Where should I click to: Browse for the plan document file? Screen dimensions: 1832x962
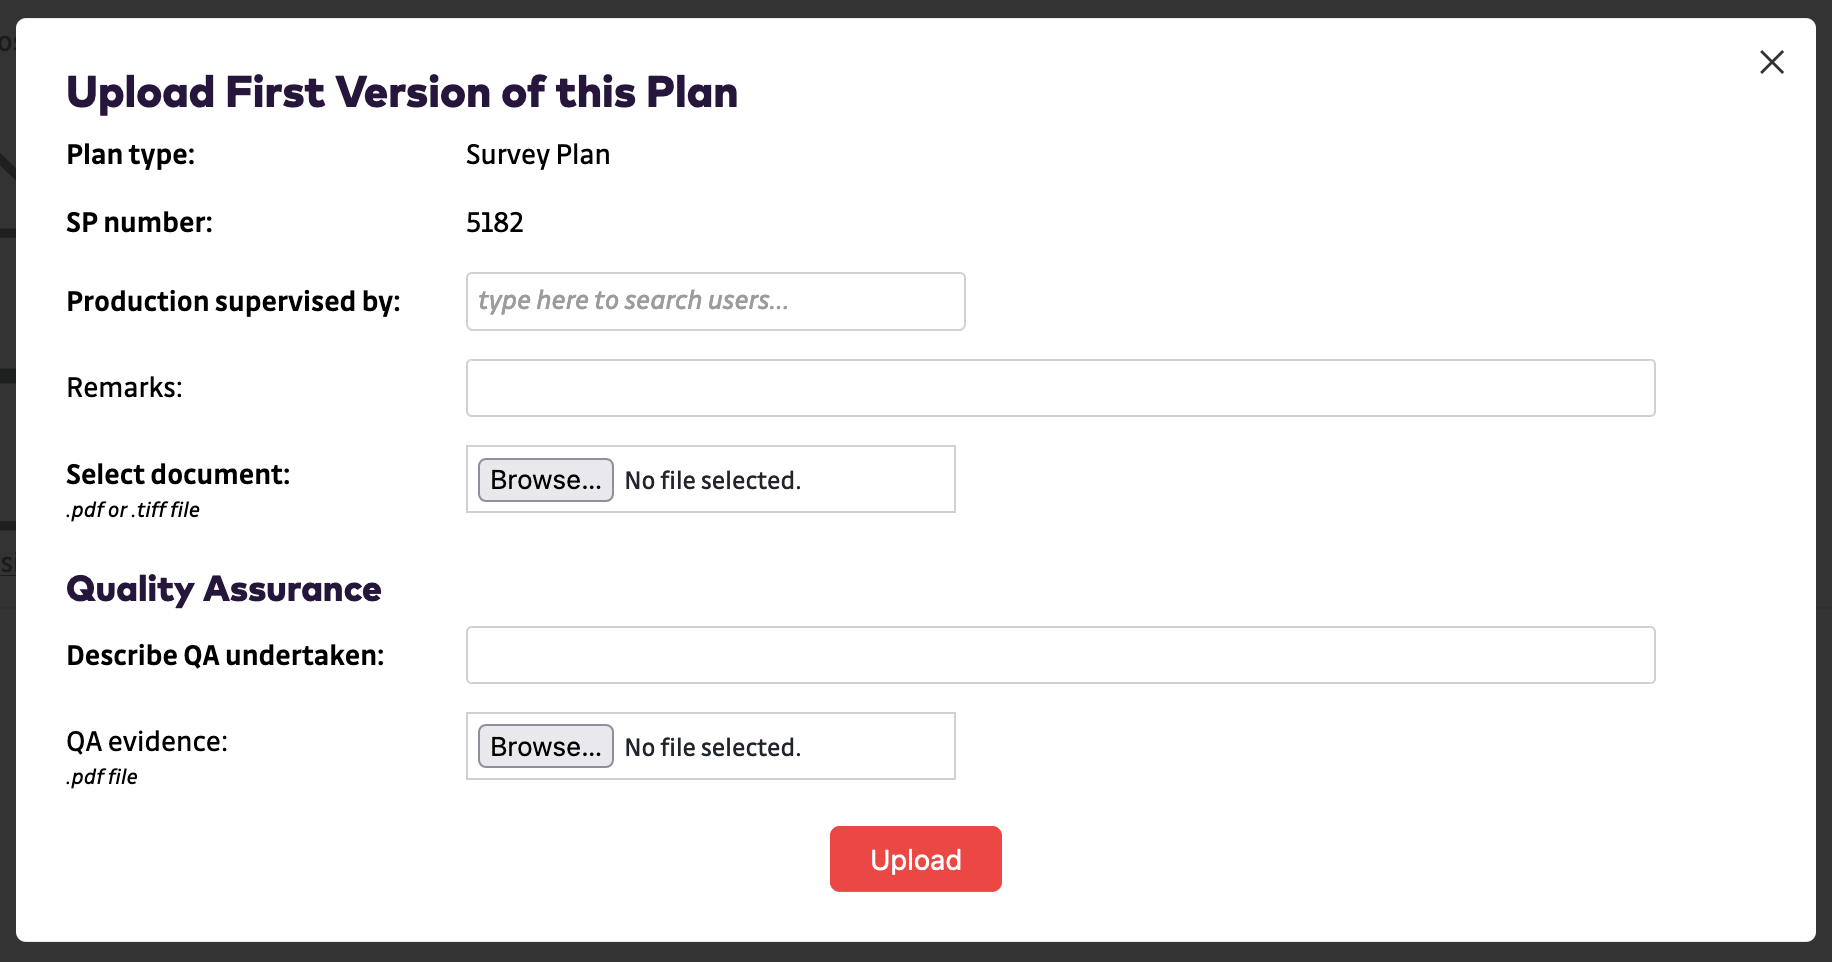545,480
